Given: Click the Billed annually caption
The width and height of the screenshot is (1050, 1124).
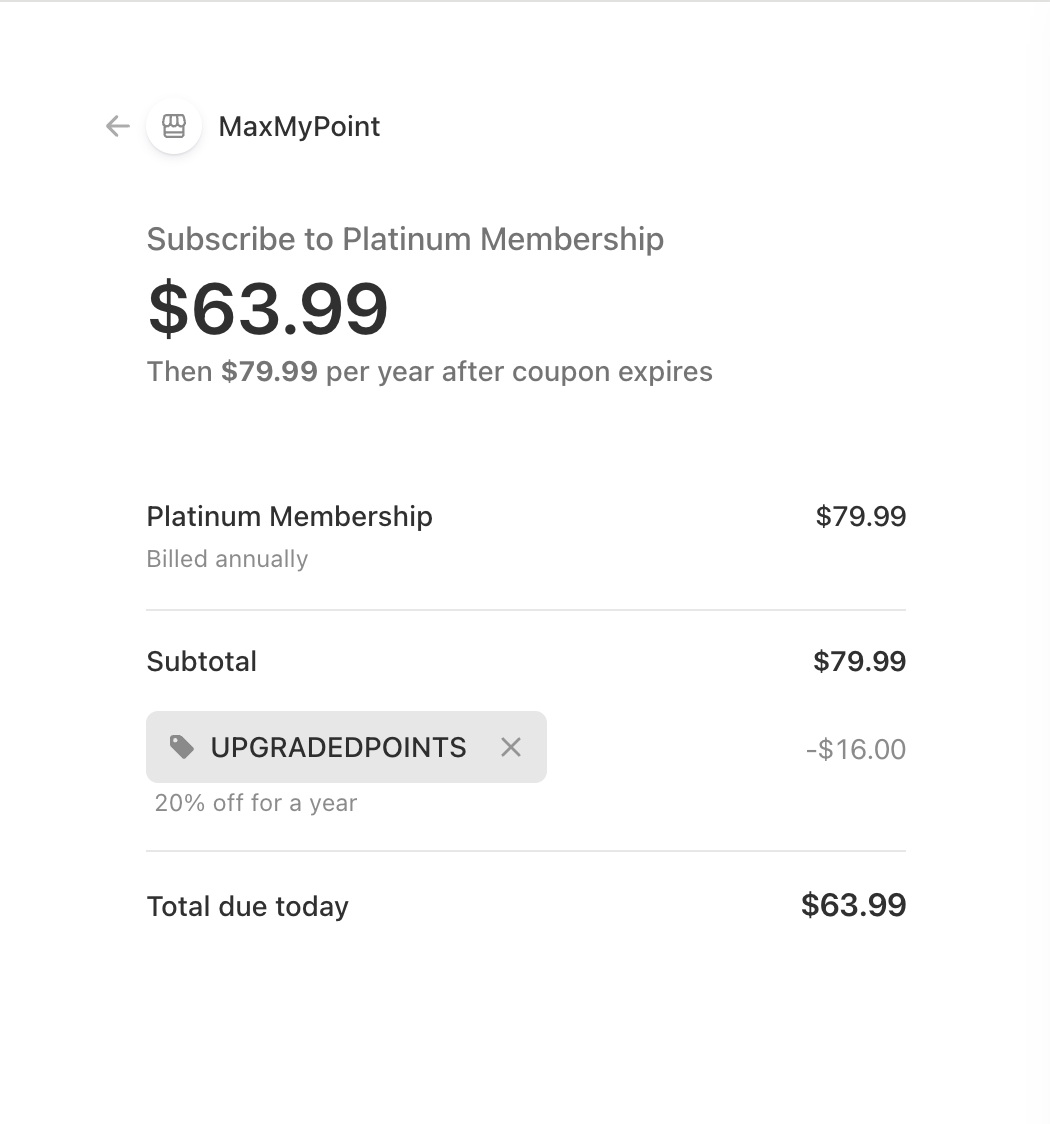Looking at the screenshot, I should click(x=227, y=559).
